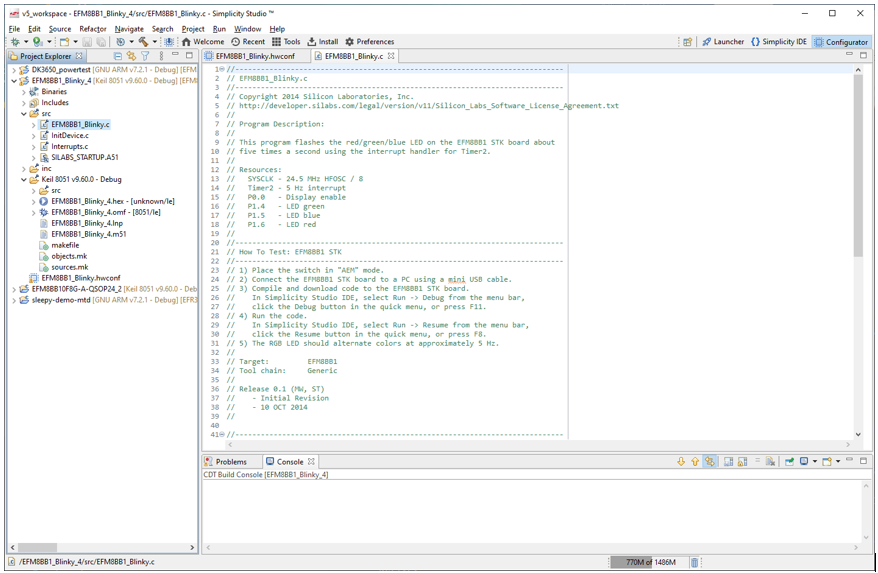Click the Flash Programmer icon in toolbar

[169, 42]
